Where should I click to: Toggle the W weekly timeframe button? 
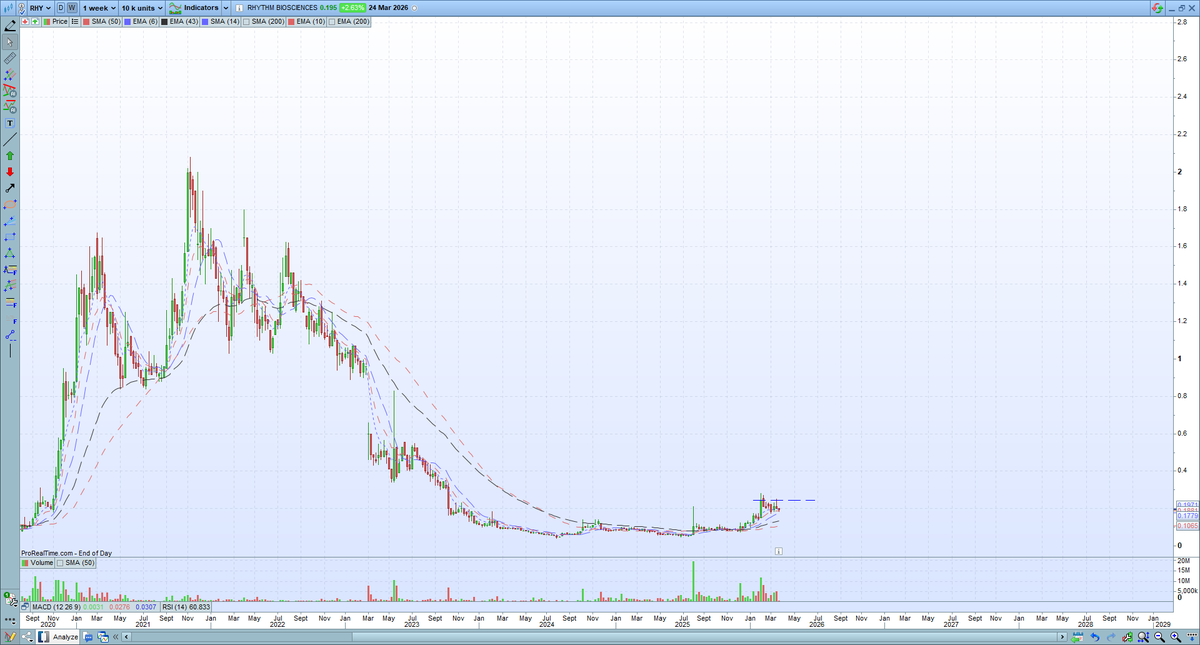(x=72, y=8)
